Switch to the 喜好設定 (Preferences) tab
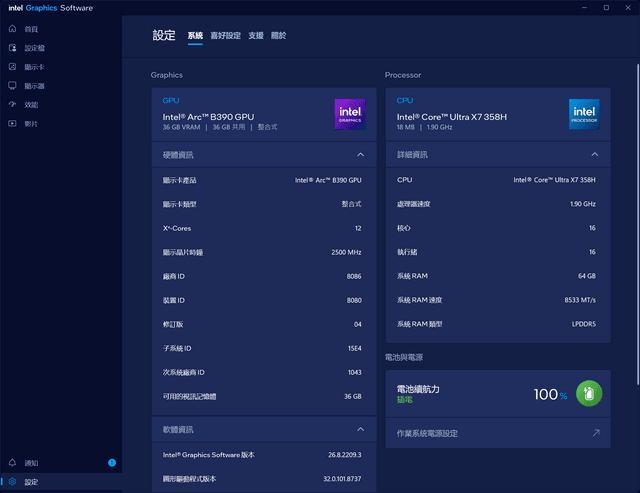The height and width of the screenshot is (493, 640). tap(225, 36)
